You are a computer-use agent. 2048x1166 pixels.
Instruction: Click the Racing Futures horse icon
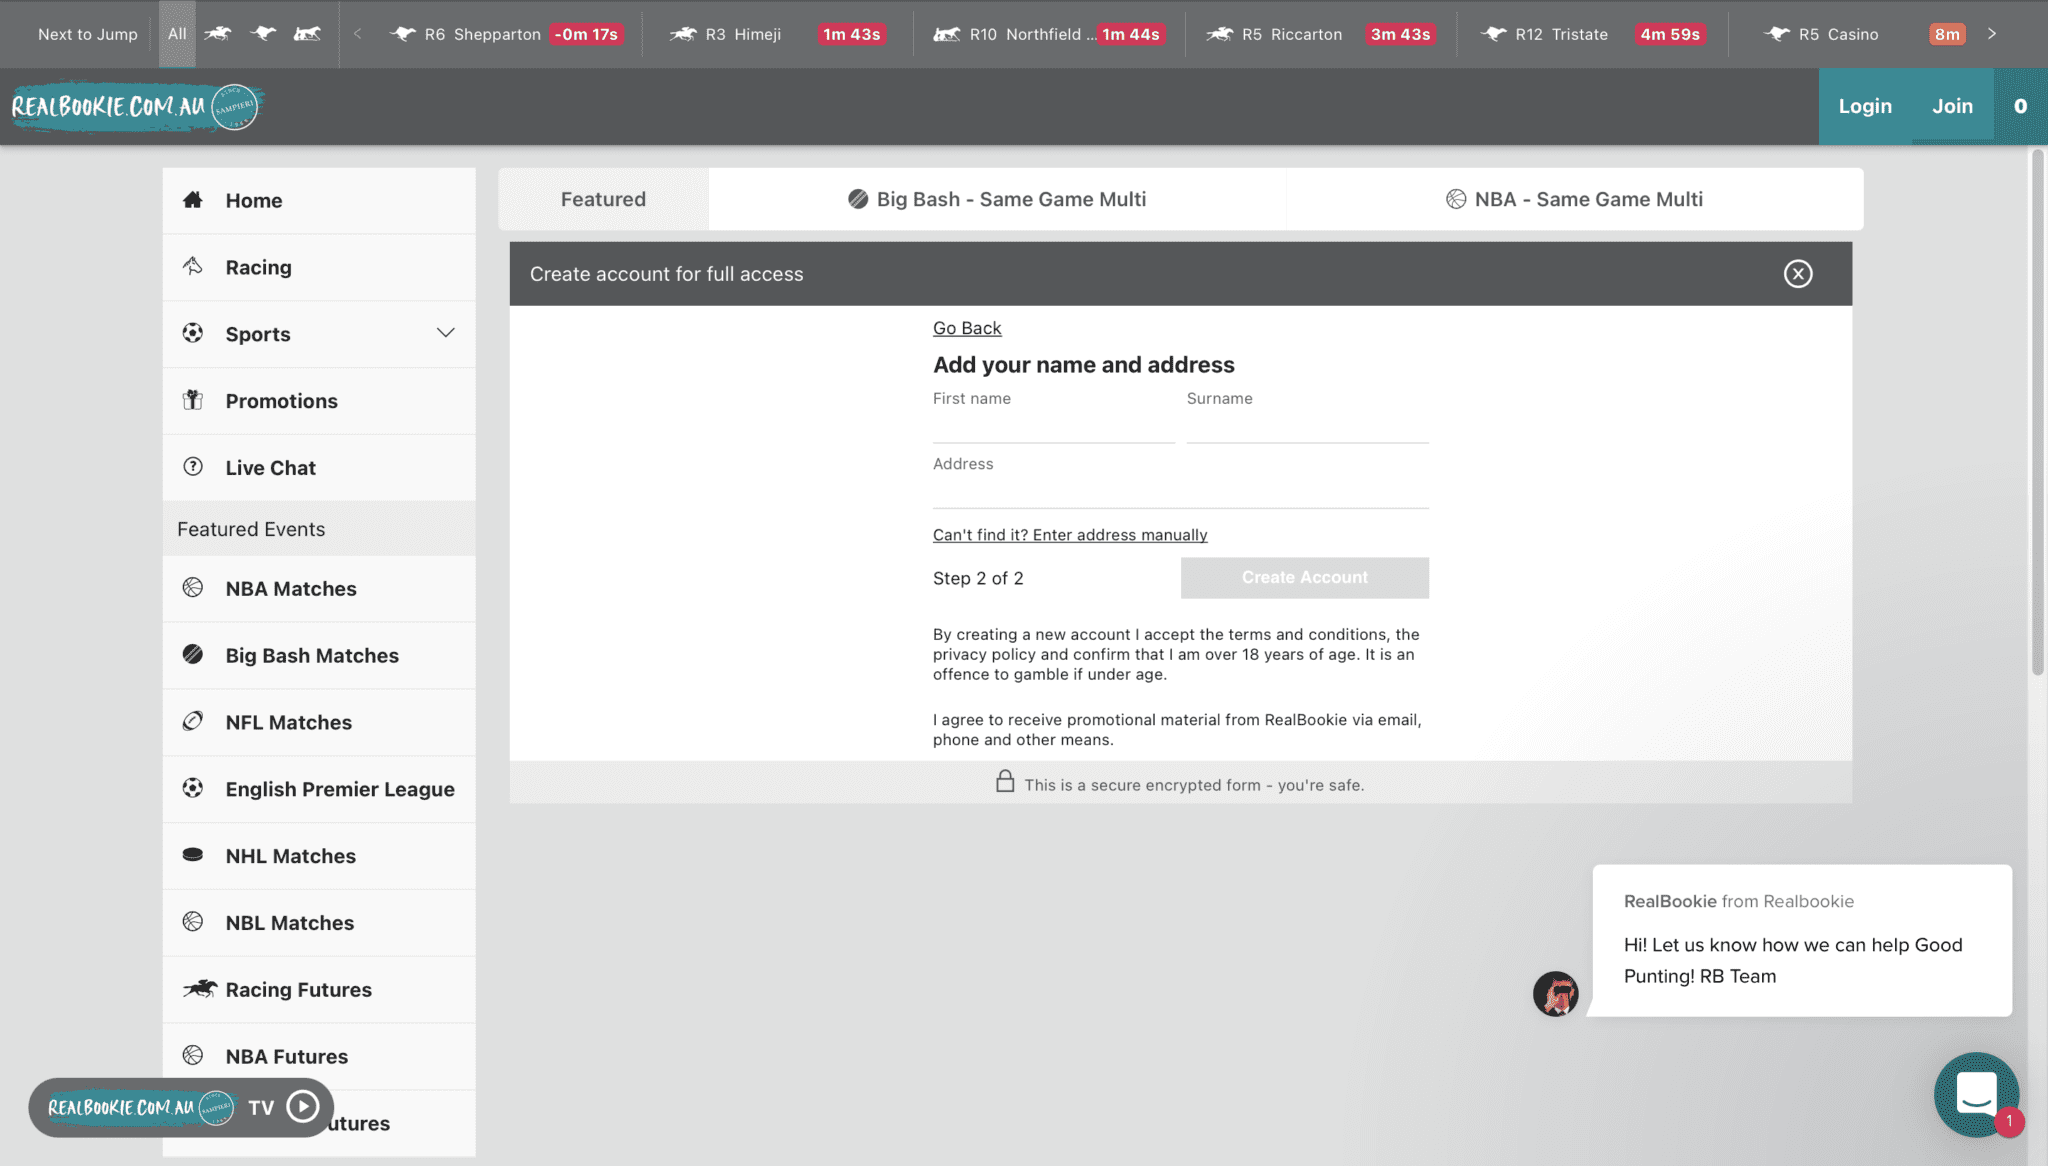[x=200, y=989]
